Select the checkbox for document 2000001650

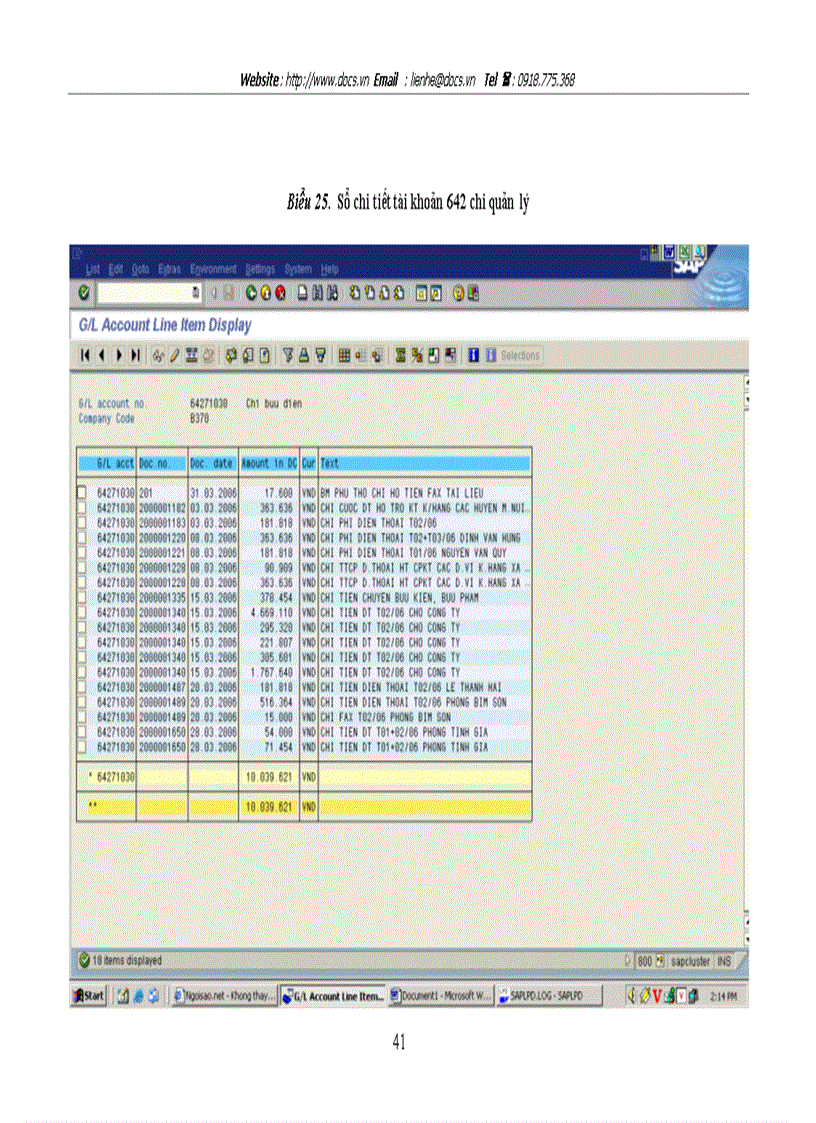[x=81, y=744]
